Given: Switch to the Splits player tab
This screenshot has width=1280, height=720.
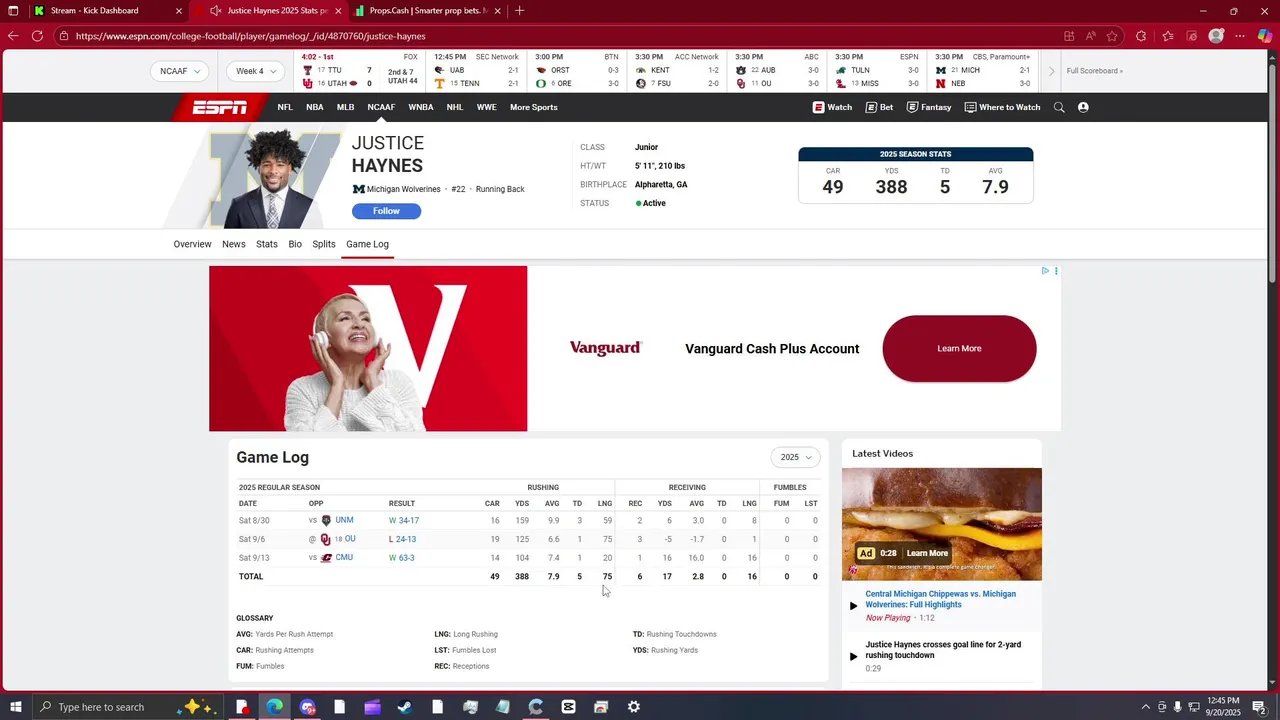Looking at the screenshot, I should coord(323,244).
